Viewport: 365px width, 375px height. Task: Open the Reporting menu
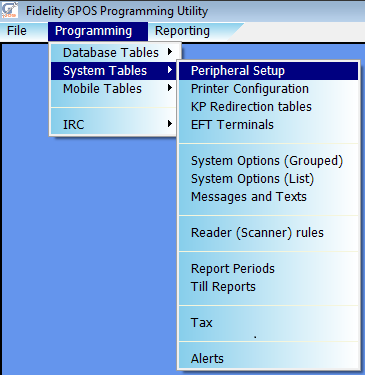click(182, 31)
